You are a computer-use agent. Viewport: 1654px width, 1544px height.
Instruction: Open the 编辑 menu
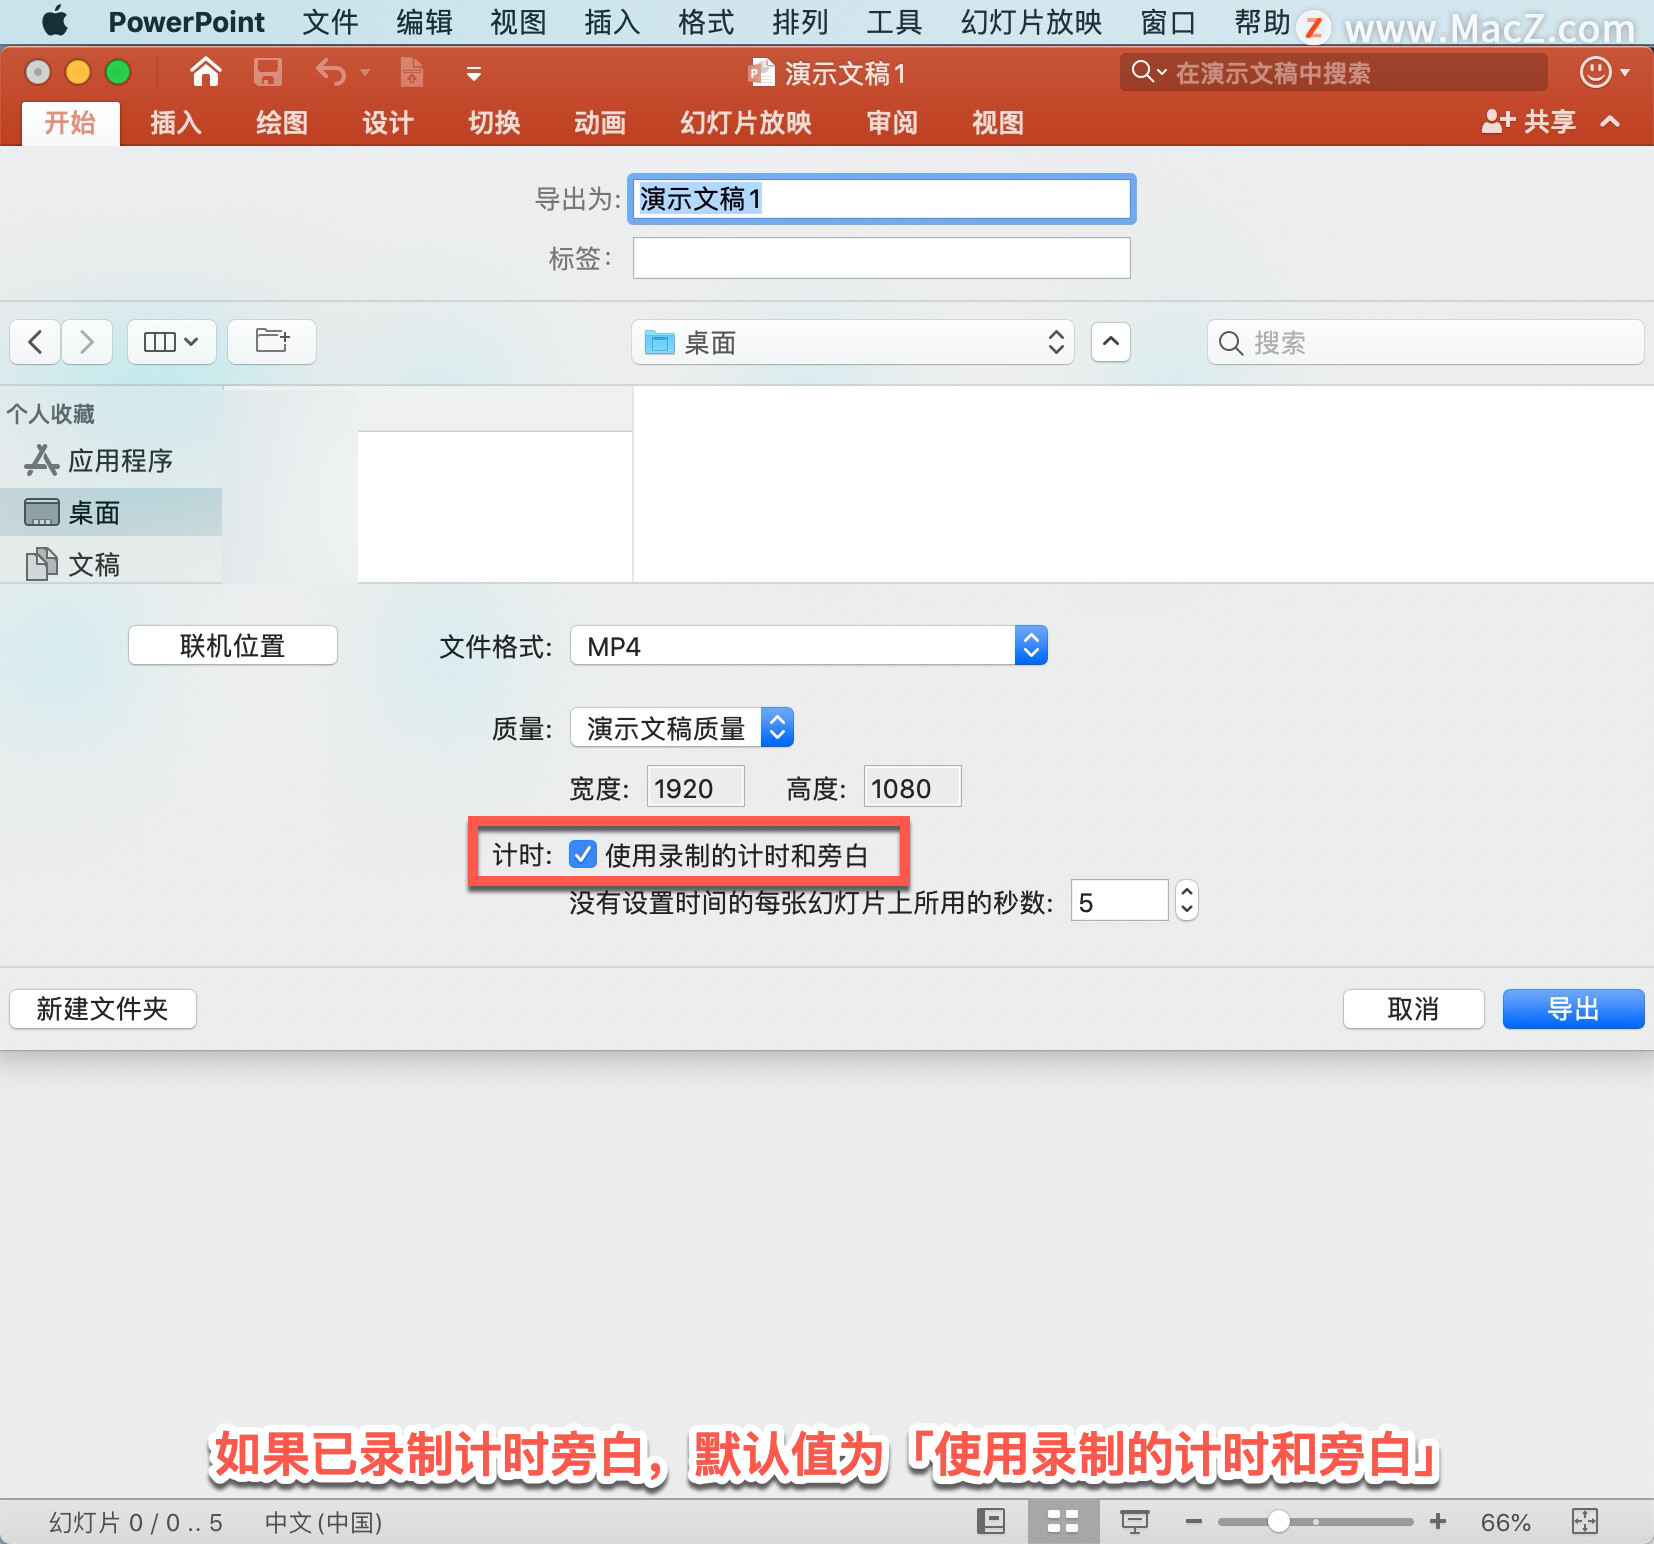(424, 21)
